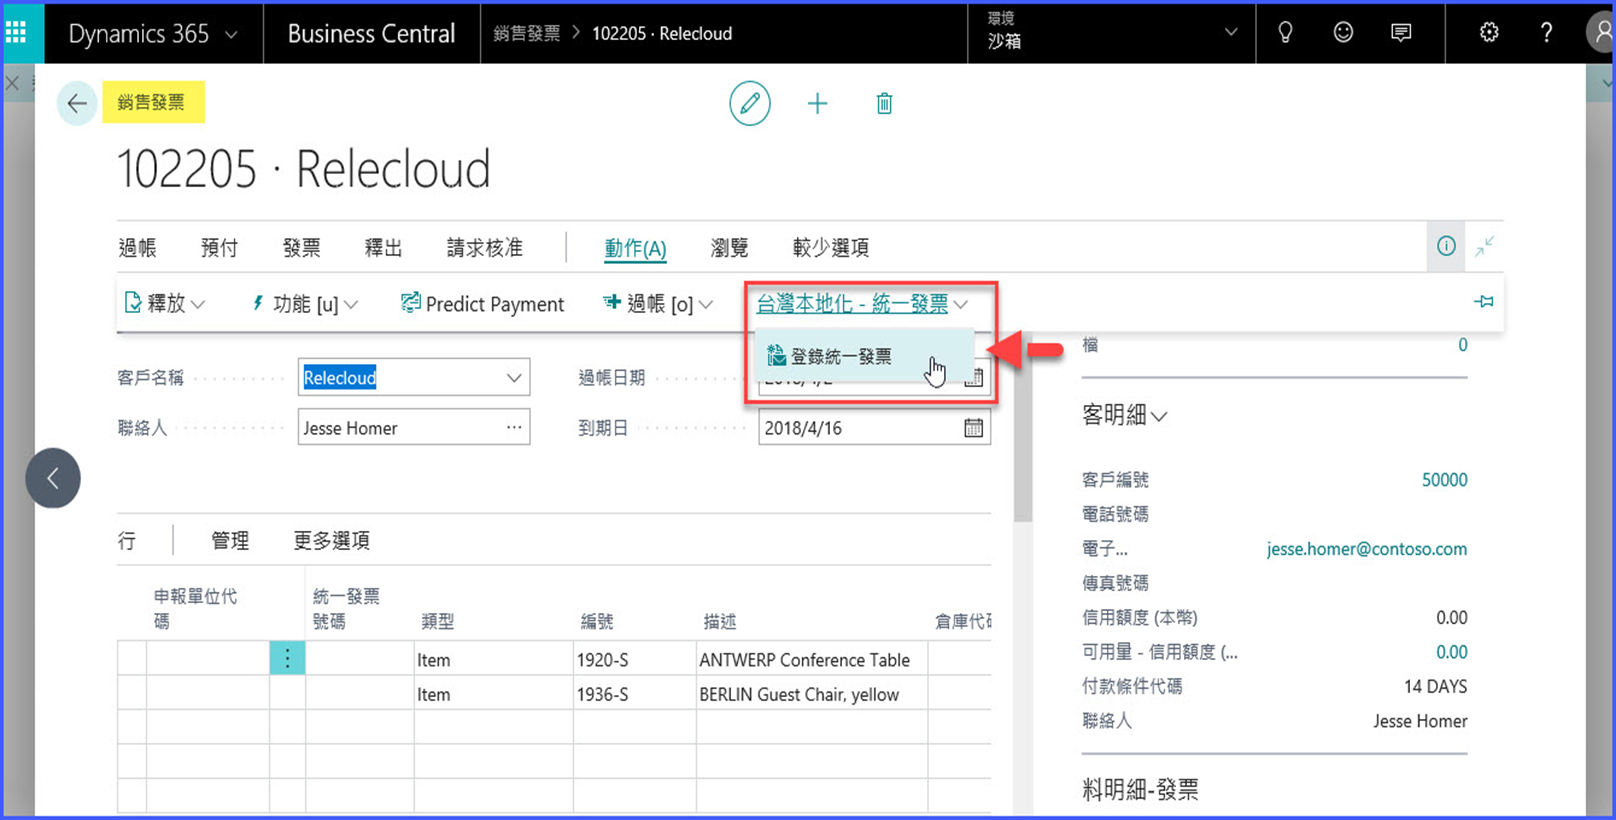Open the 預付 tab
1616x820 pixels.
coord(220,248)
